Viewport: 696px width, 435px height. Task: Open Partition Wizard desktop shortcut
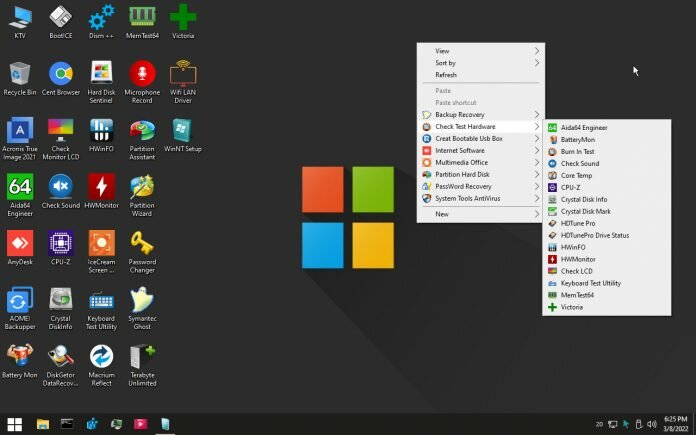(x=142, y=195)
